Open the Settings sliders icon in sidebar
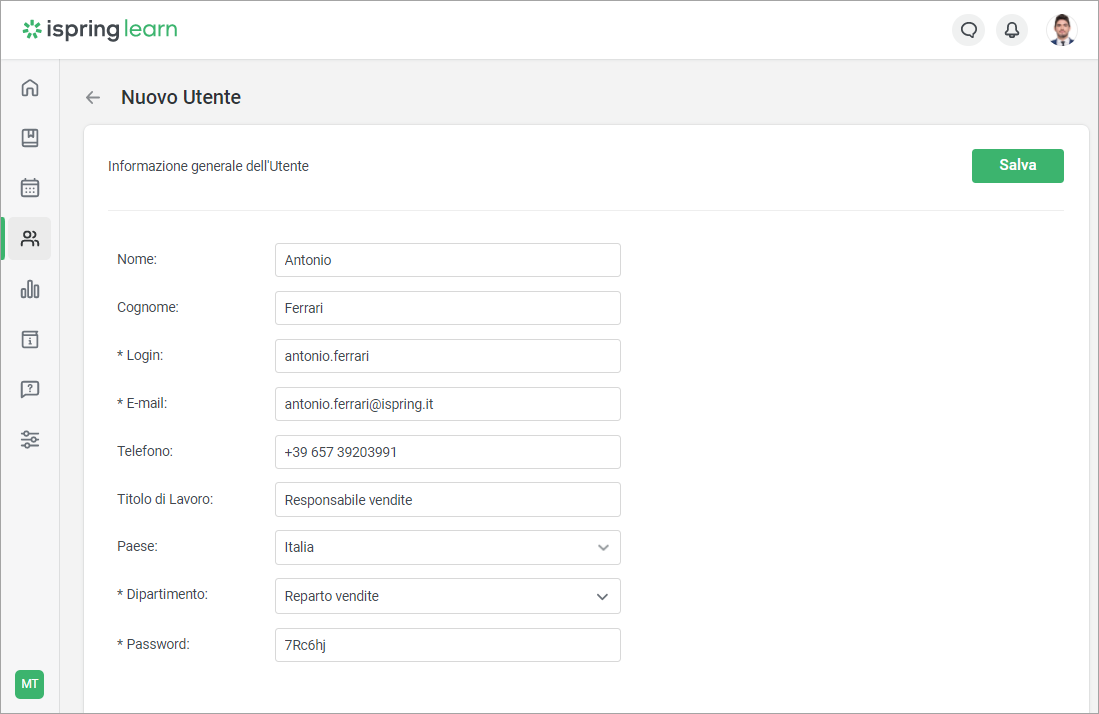 coord(30,439)
